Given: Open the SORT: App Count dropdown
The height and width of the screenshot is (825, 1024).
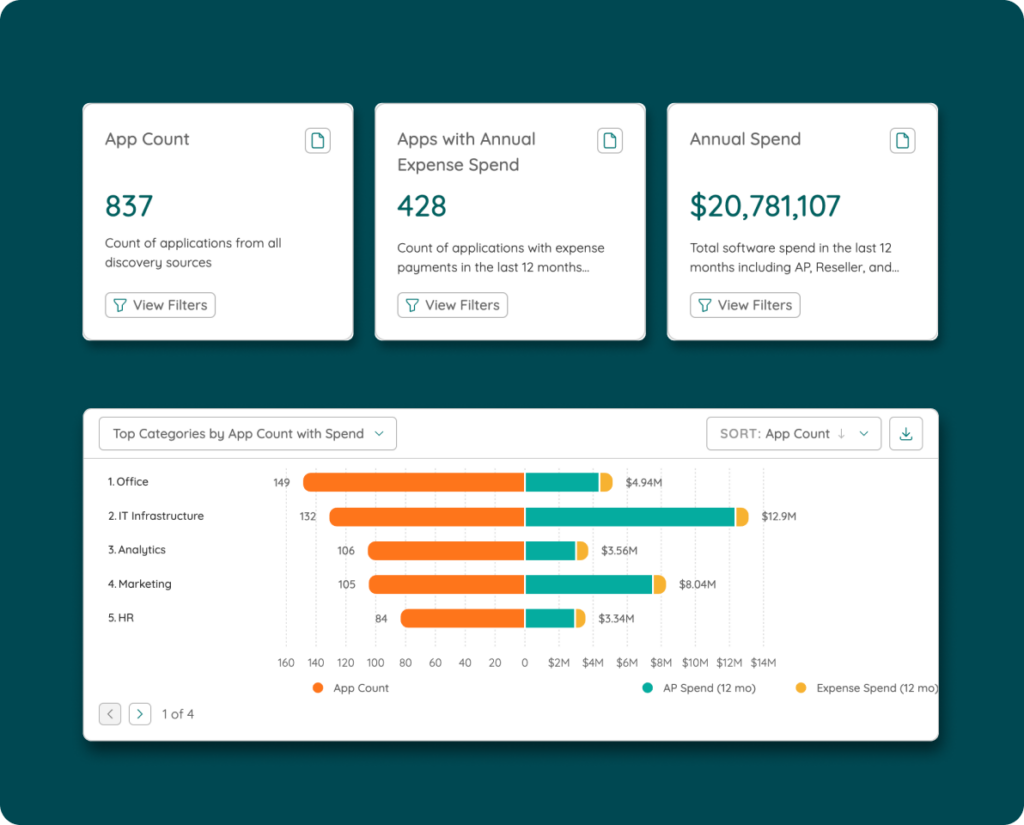Looking at the screenshot, I should (794, 434).
